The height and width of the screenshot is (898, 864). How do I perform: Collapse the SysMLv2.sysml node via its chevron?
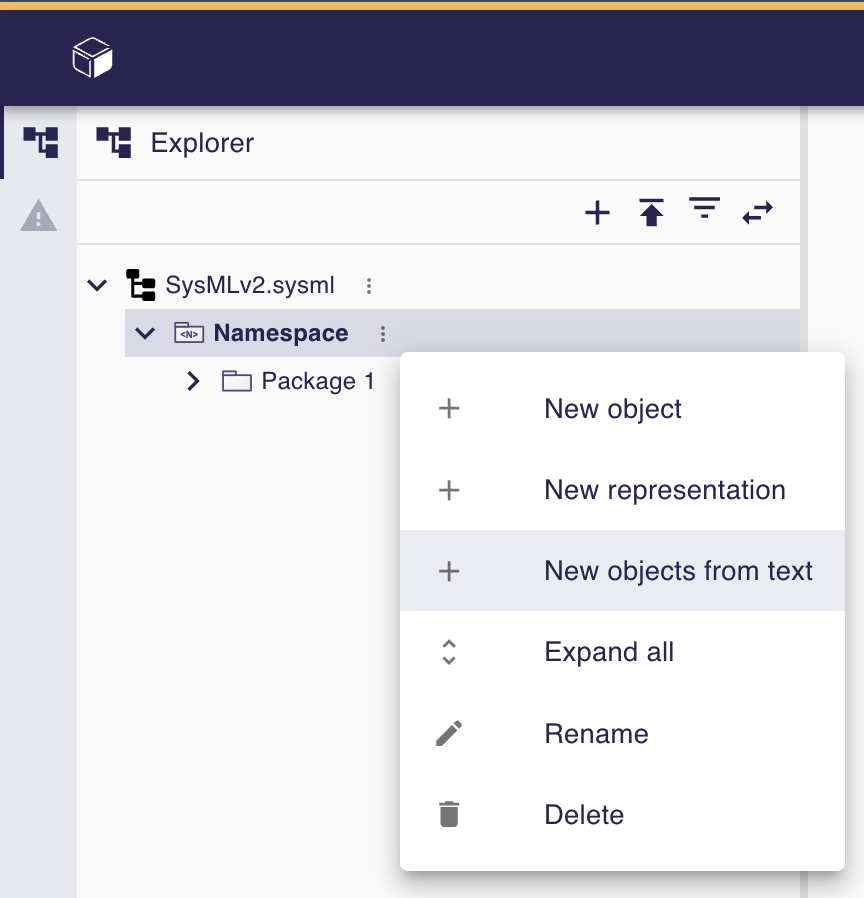click(x=97, y=285)
